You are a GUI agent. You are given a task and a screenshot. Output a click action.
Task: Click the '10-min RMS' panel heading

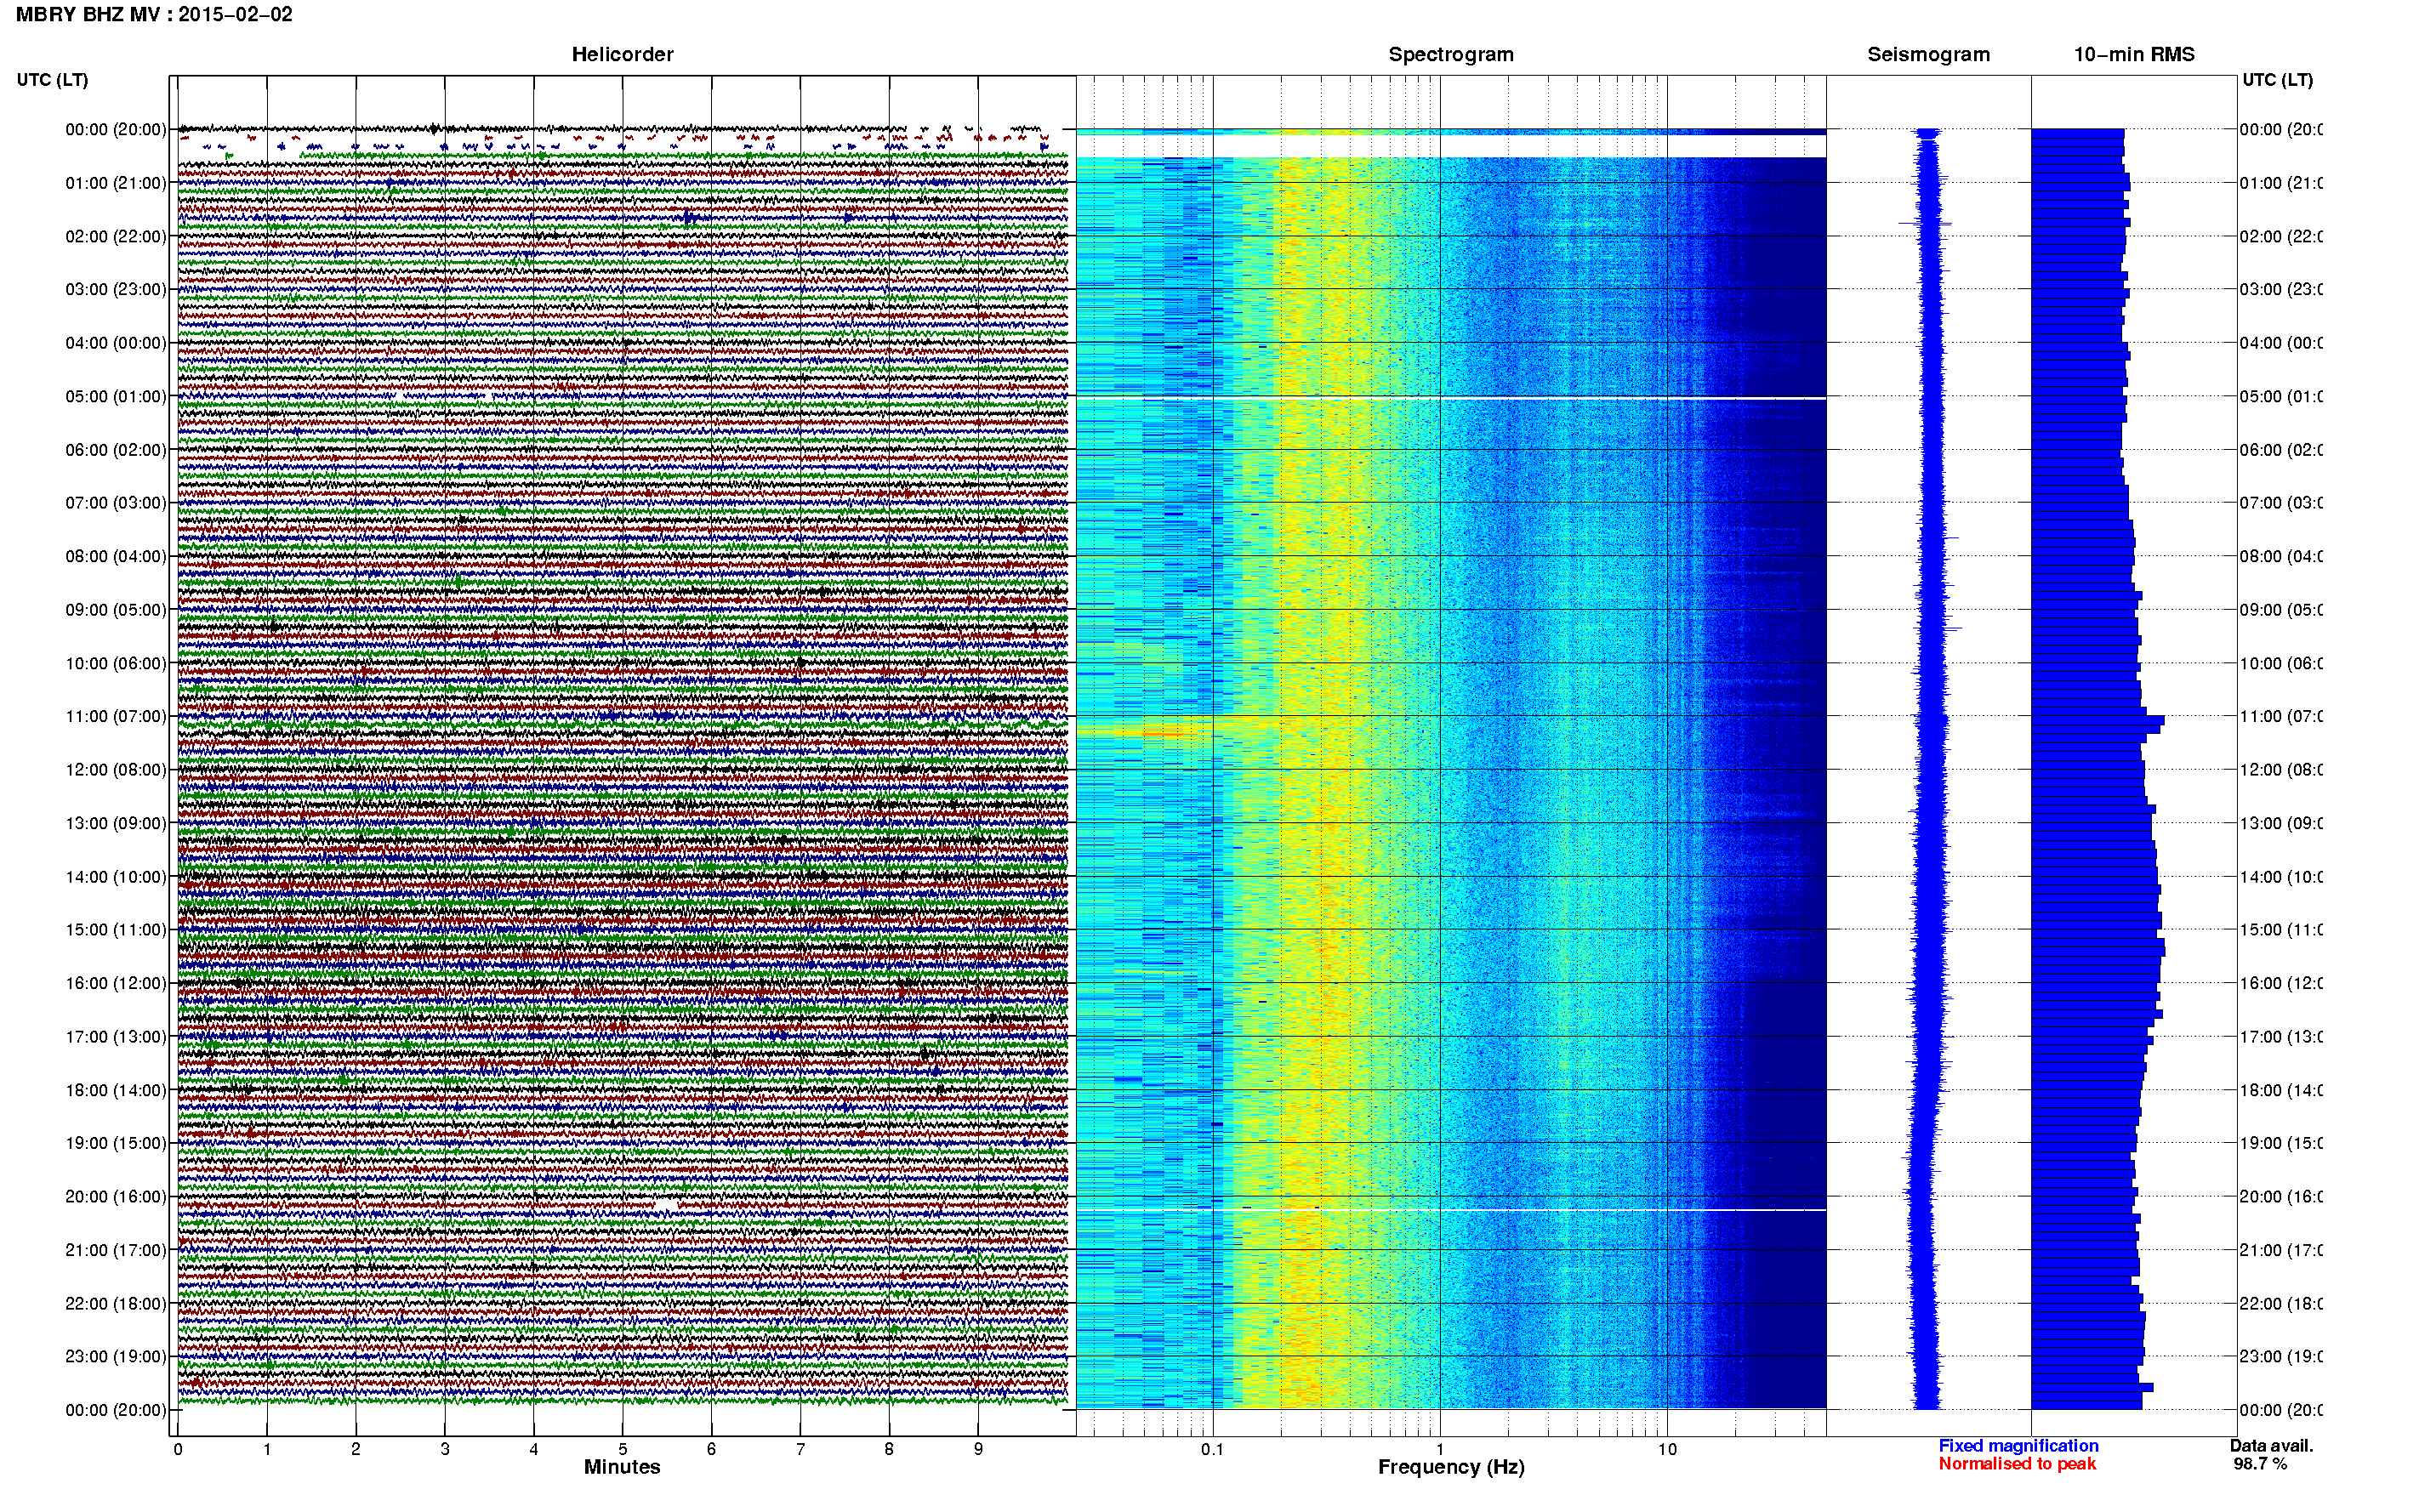click(x=2133, y=54)
